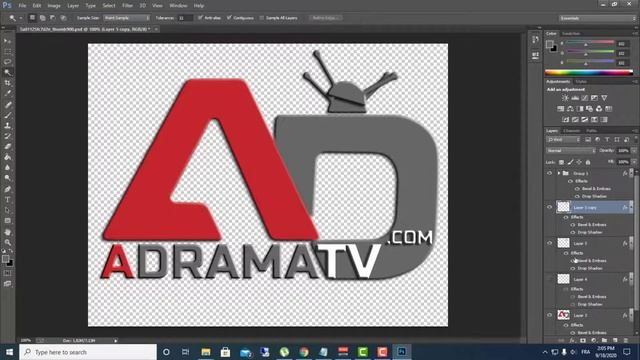Toggle Group 1 Drop Shadow effect visibility
640x360 pixels.
point(577,196)
